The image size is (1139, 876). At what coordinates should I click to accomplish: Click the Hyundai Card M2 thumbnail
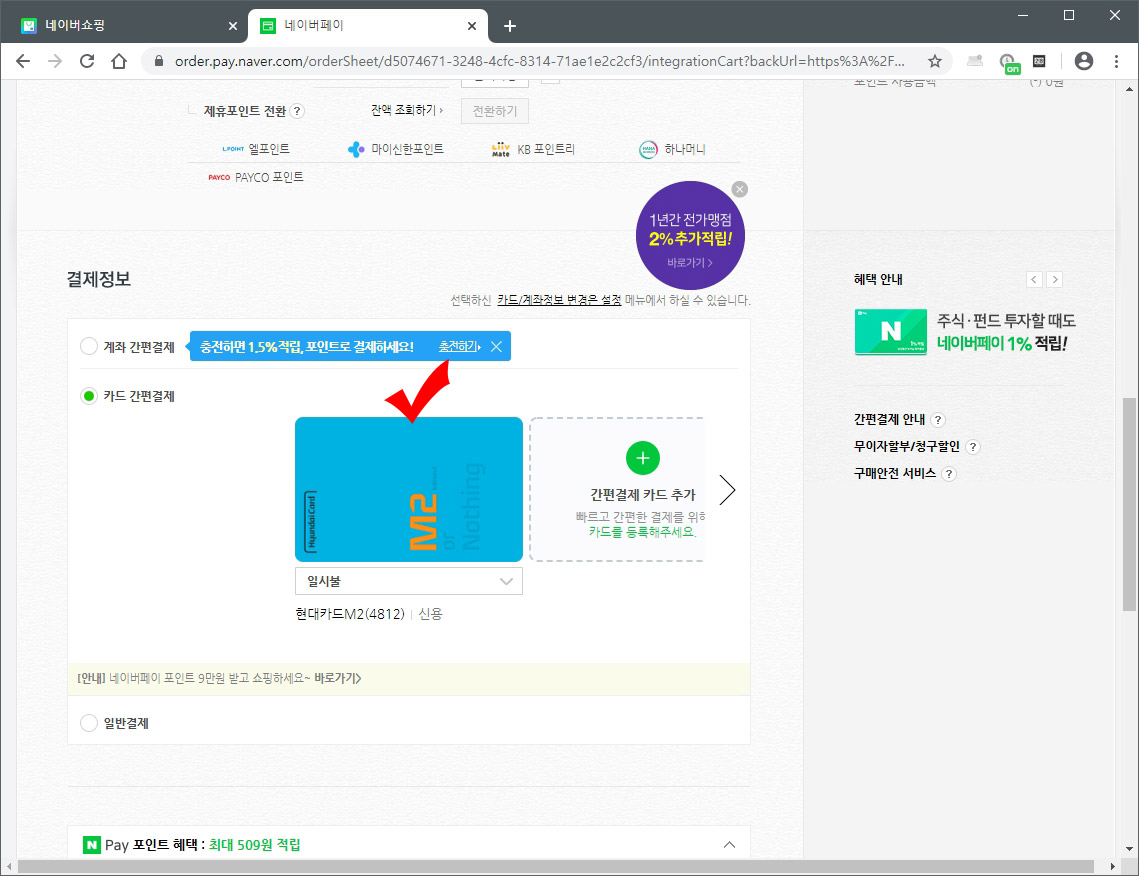408,488
